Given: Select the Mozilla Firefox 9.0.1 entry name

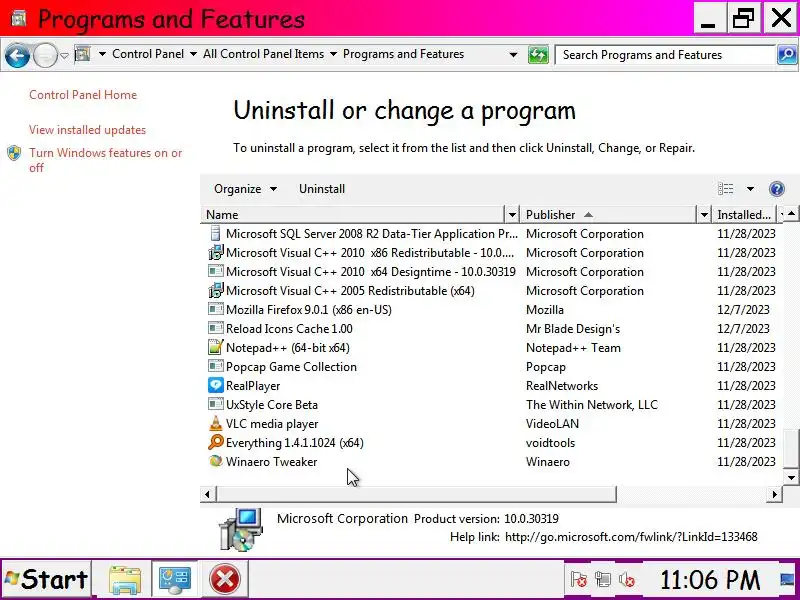Looking at the screenshot, I should 309,310.
